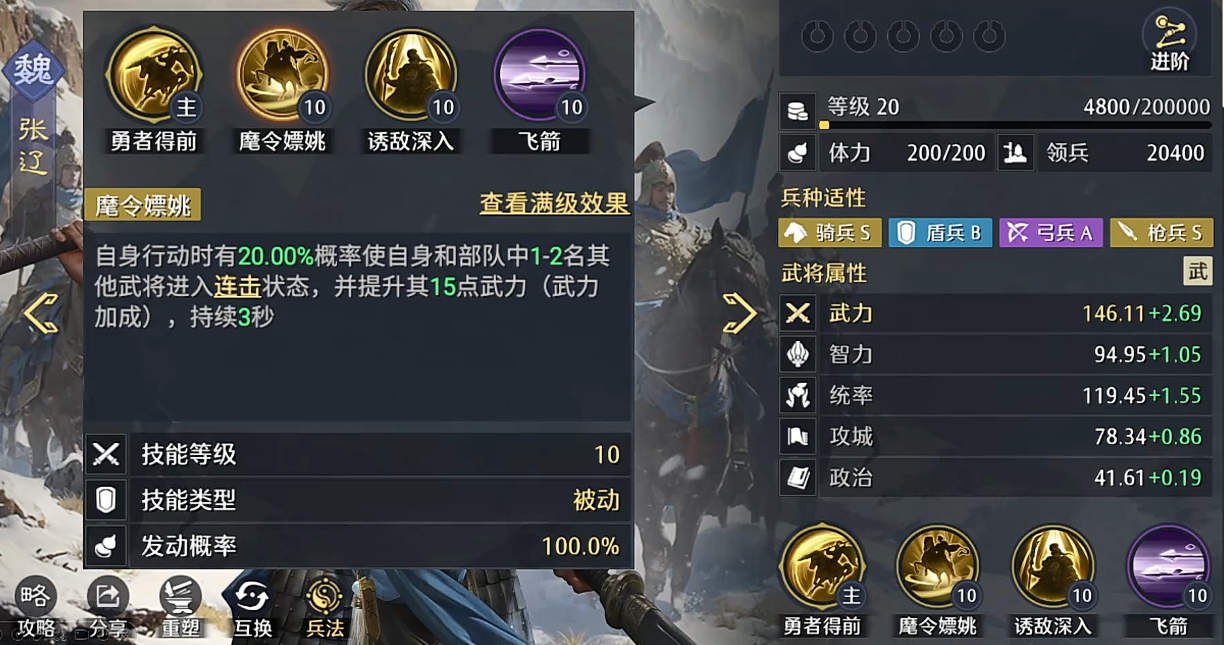Screen dimensions: 1224x645
Task: Tap the 分享 share icon
Action: coord(108,609)
